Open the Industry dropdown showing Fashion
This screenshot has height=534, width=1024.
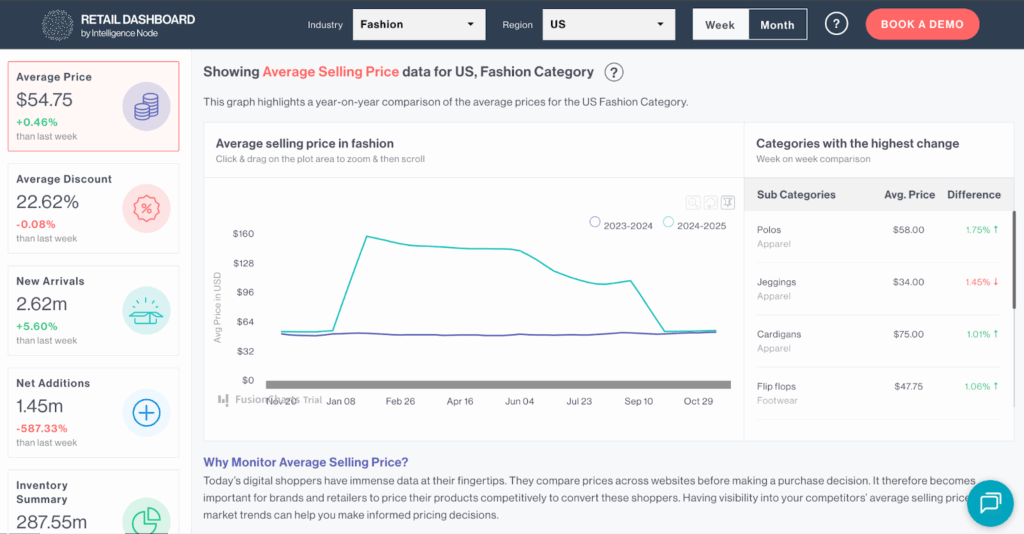418,25
